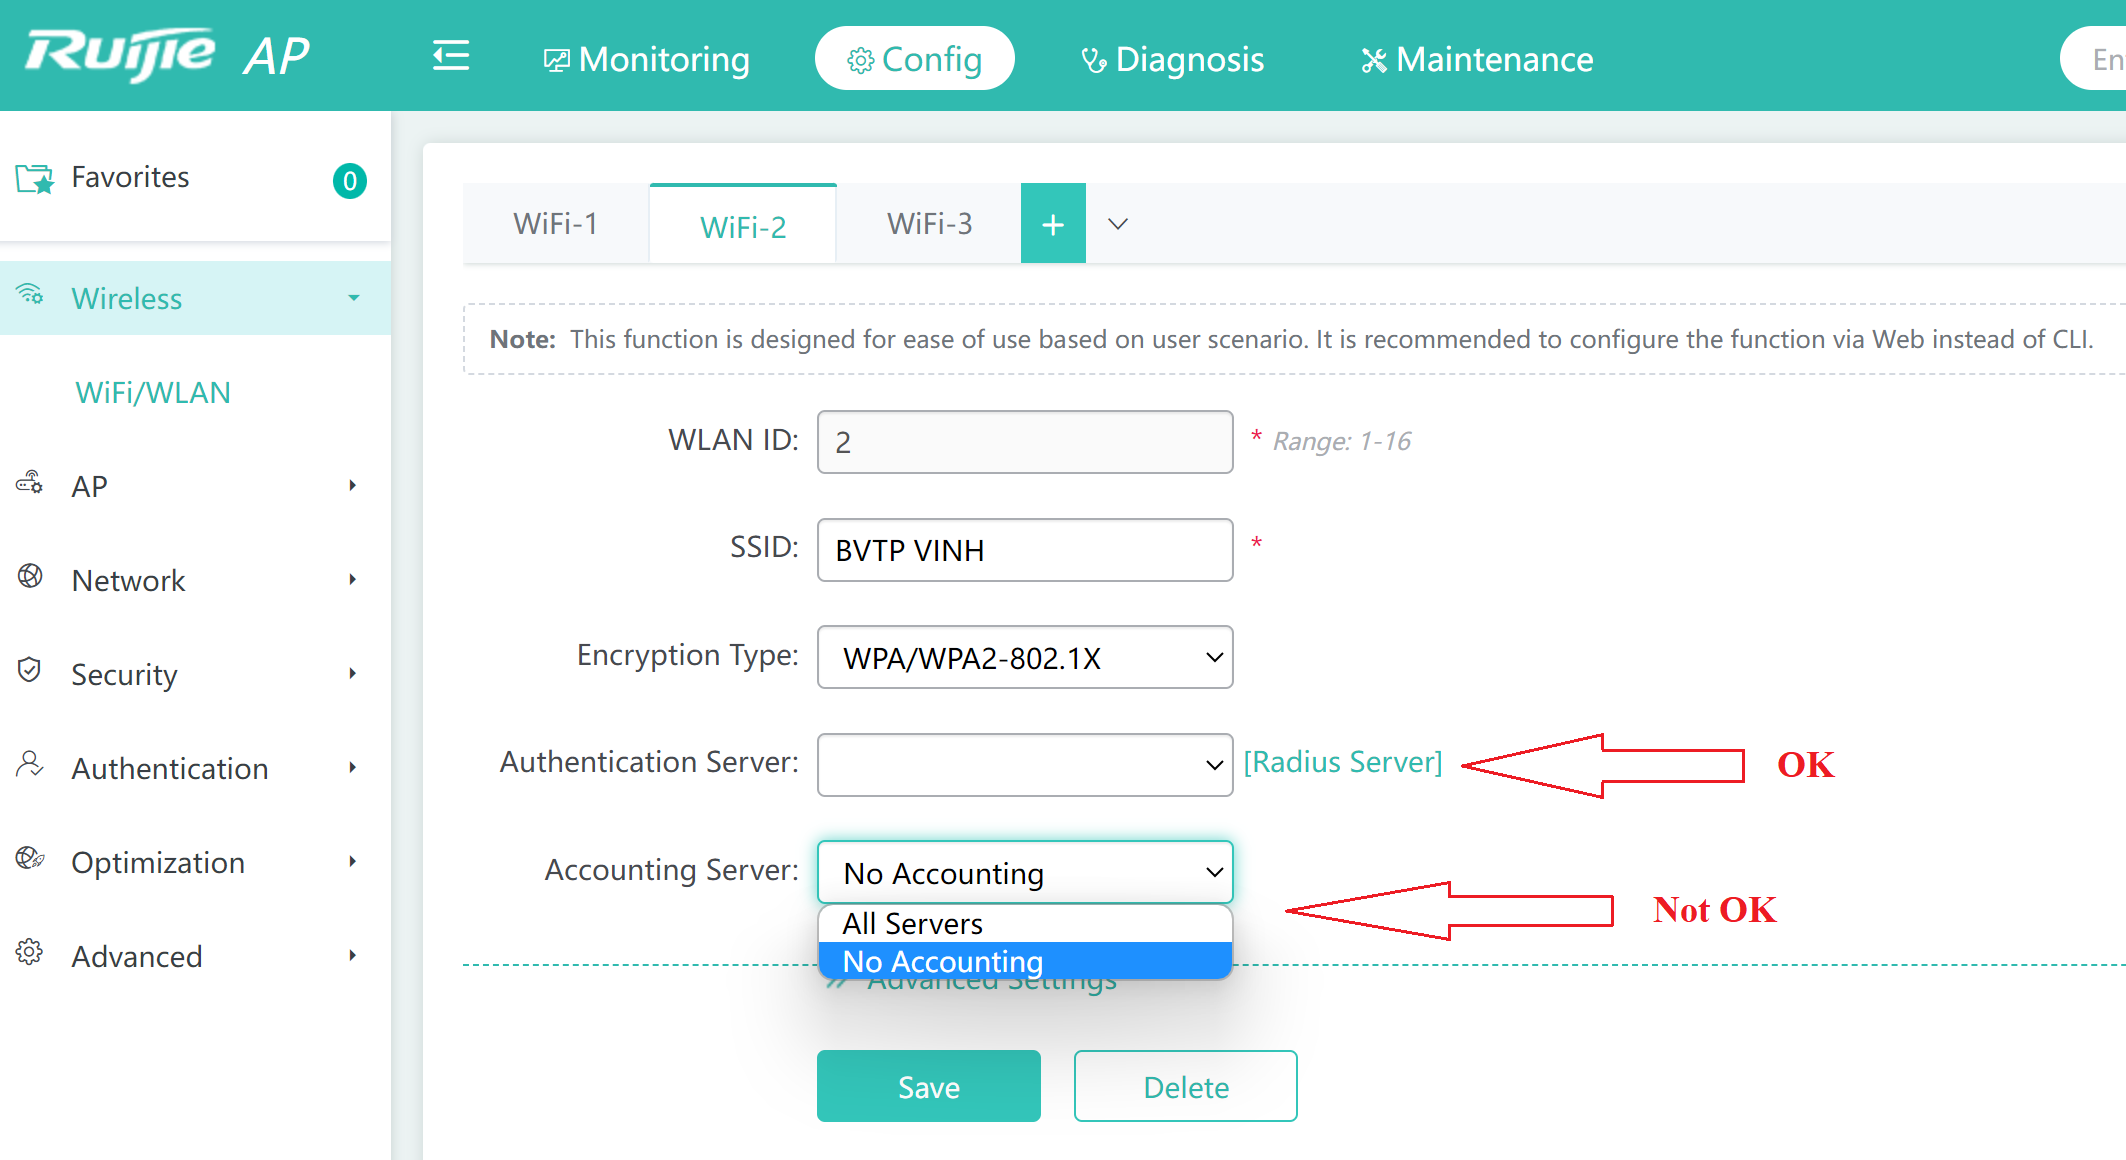Switch to the WiFi-3 tab
This screenshot has width=2126, height=1160.
[929, 224]
